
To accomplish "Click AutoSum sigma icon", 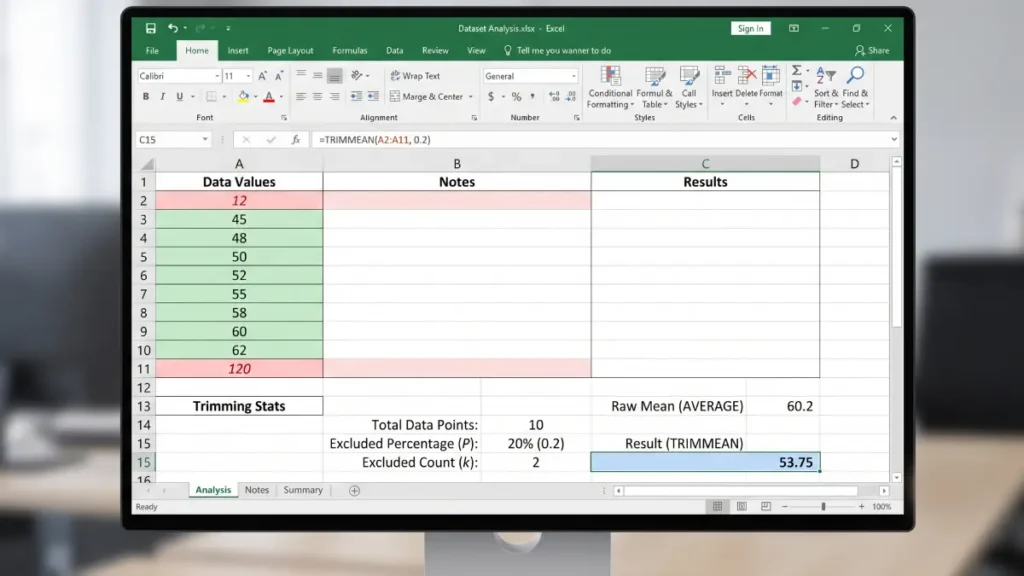I will coord(797,71).
